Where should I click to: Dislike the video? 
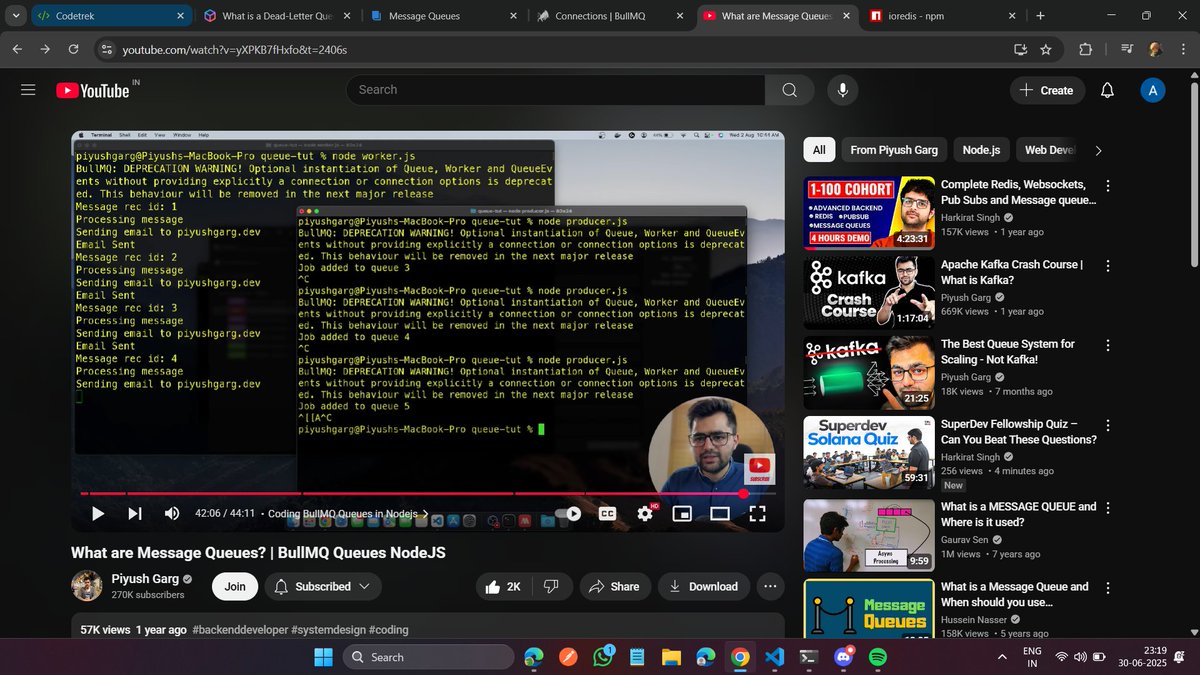pyautogui.click(x=551, y=586)
